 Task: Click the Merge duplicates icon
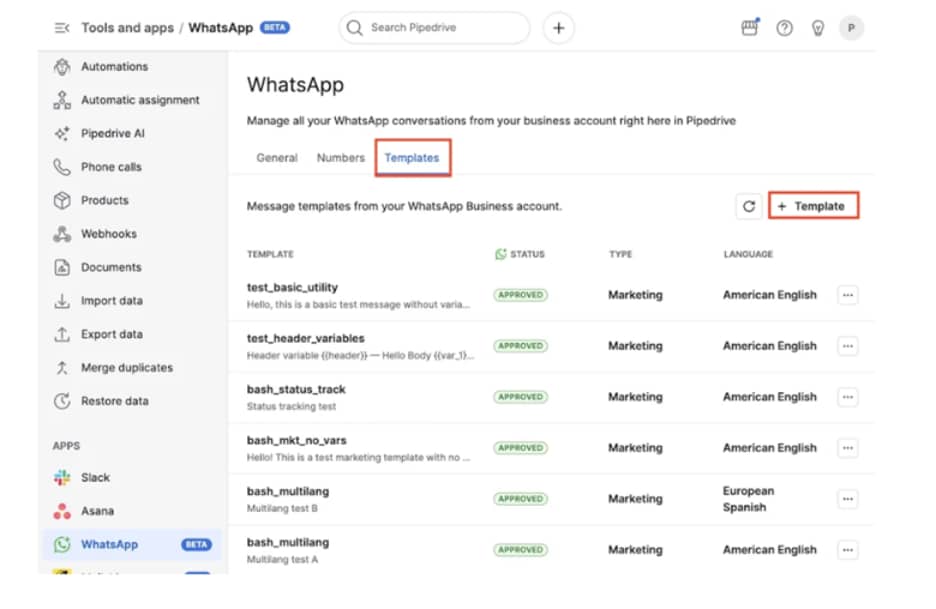click(x=62, y=368)
